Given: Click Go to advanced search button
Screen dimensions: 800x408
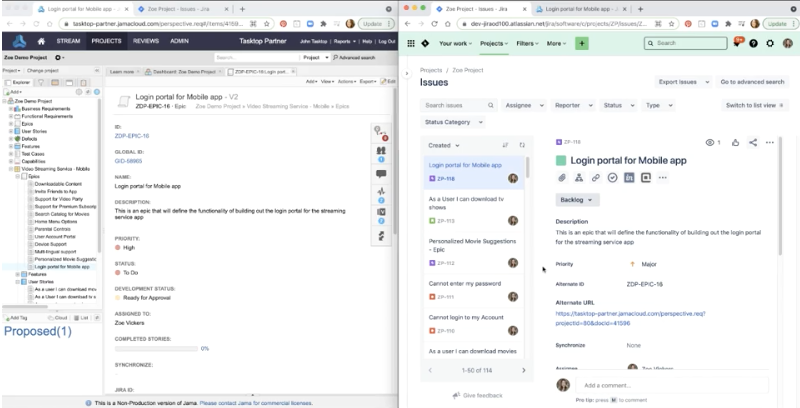Looking at the screenshot, I should [752, 81].
